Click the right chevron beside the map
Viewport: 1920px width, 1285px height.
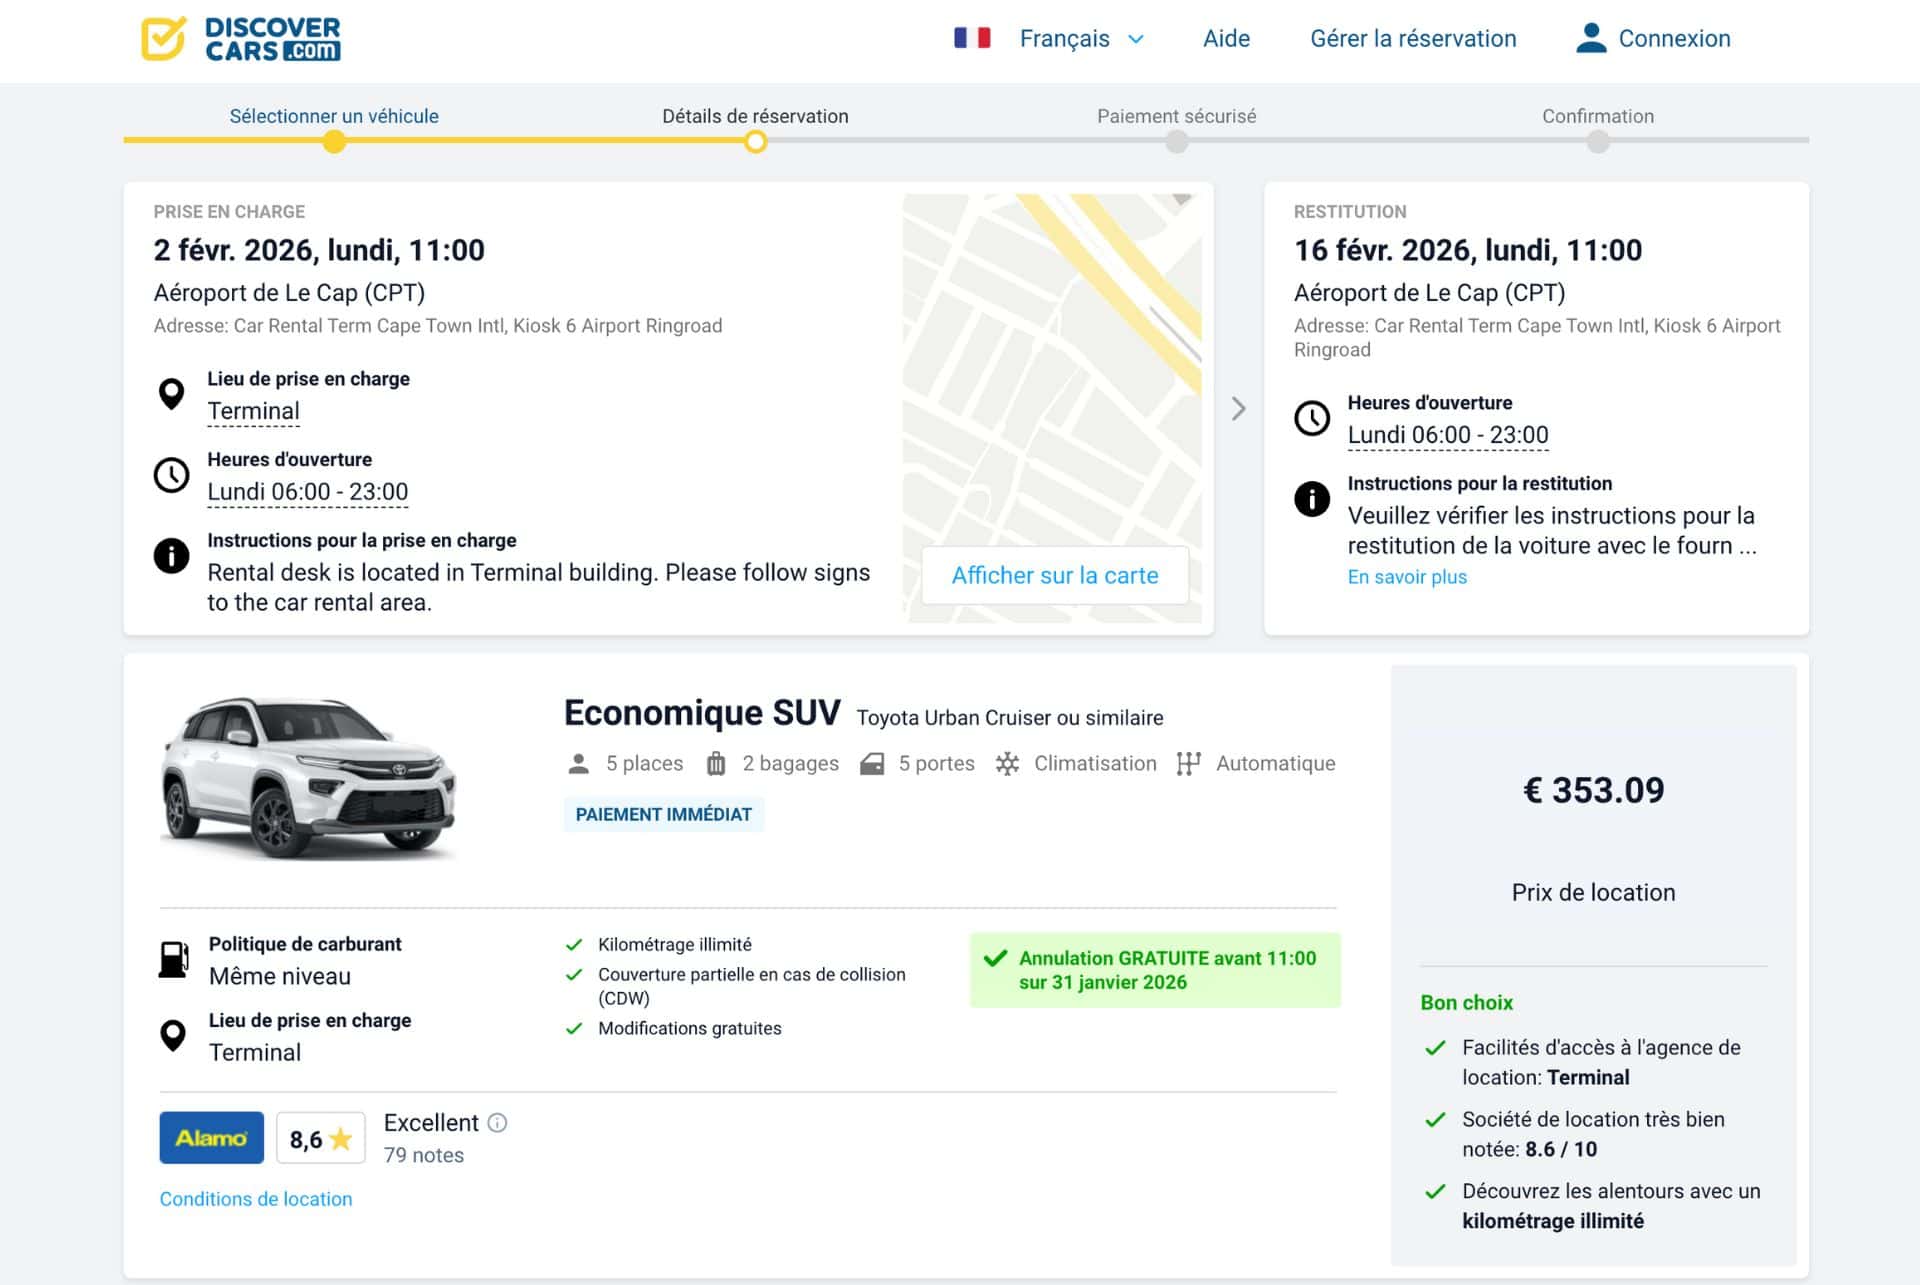[1240, 409]
